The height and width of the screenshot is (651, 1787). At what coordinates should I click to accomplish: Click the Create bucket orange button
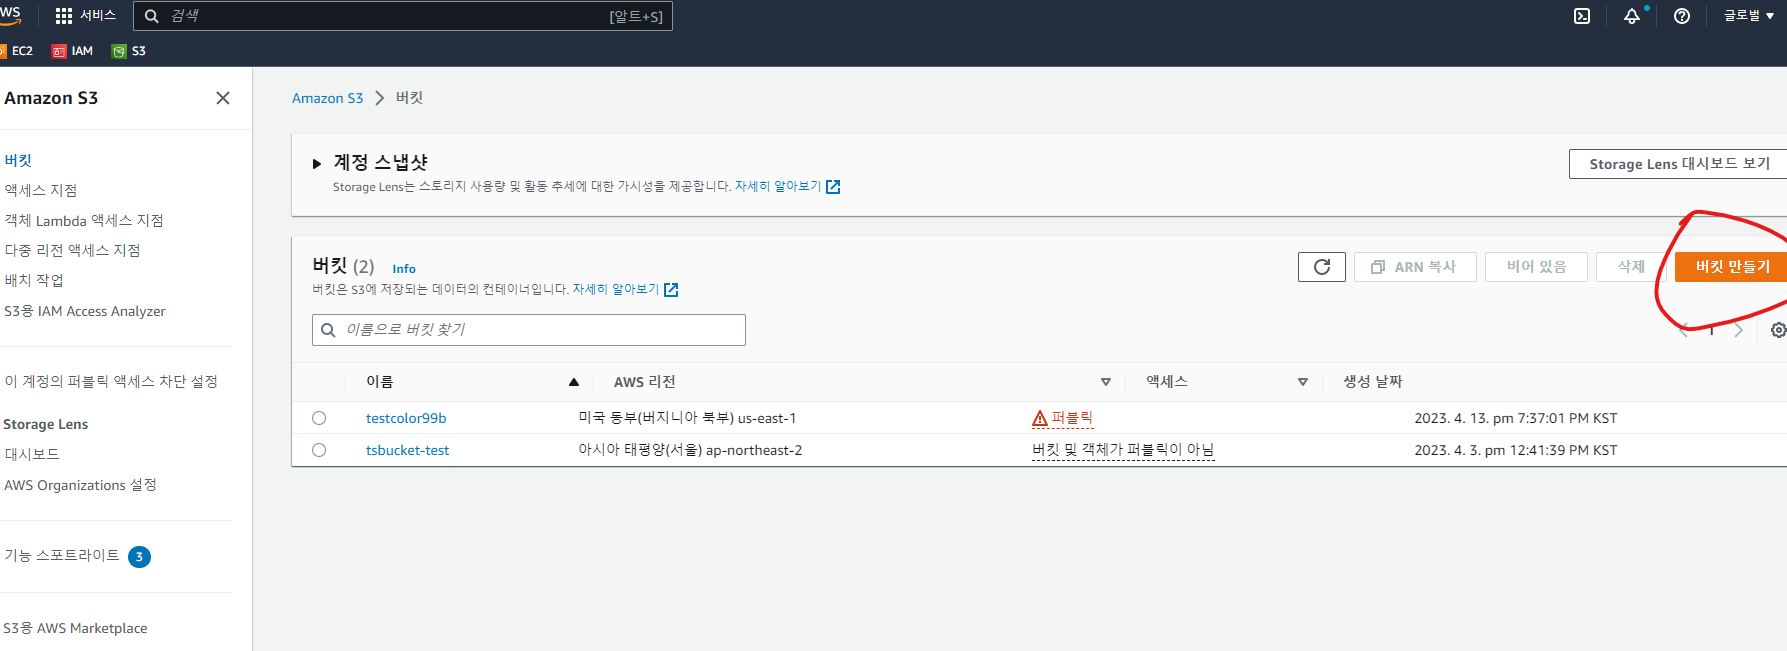coord(1731,267)
